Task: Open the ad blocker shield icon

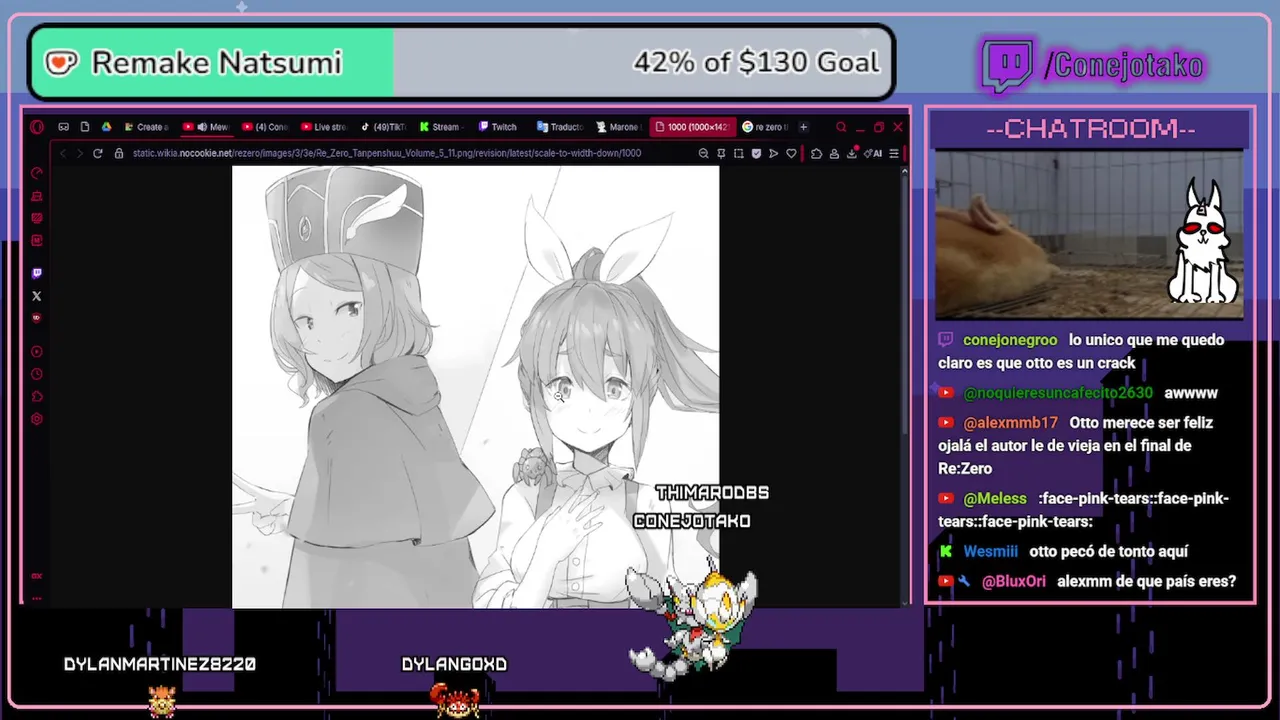Action: 756,153
